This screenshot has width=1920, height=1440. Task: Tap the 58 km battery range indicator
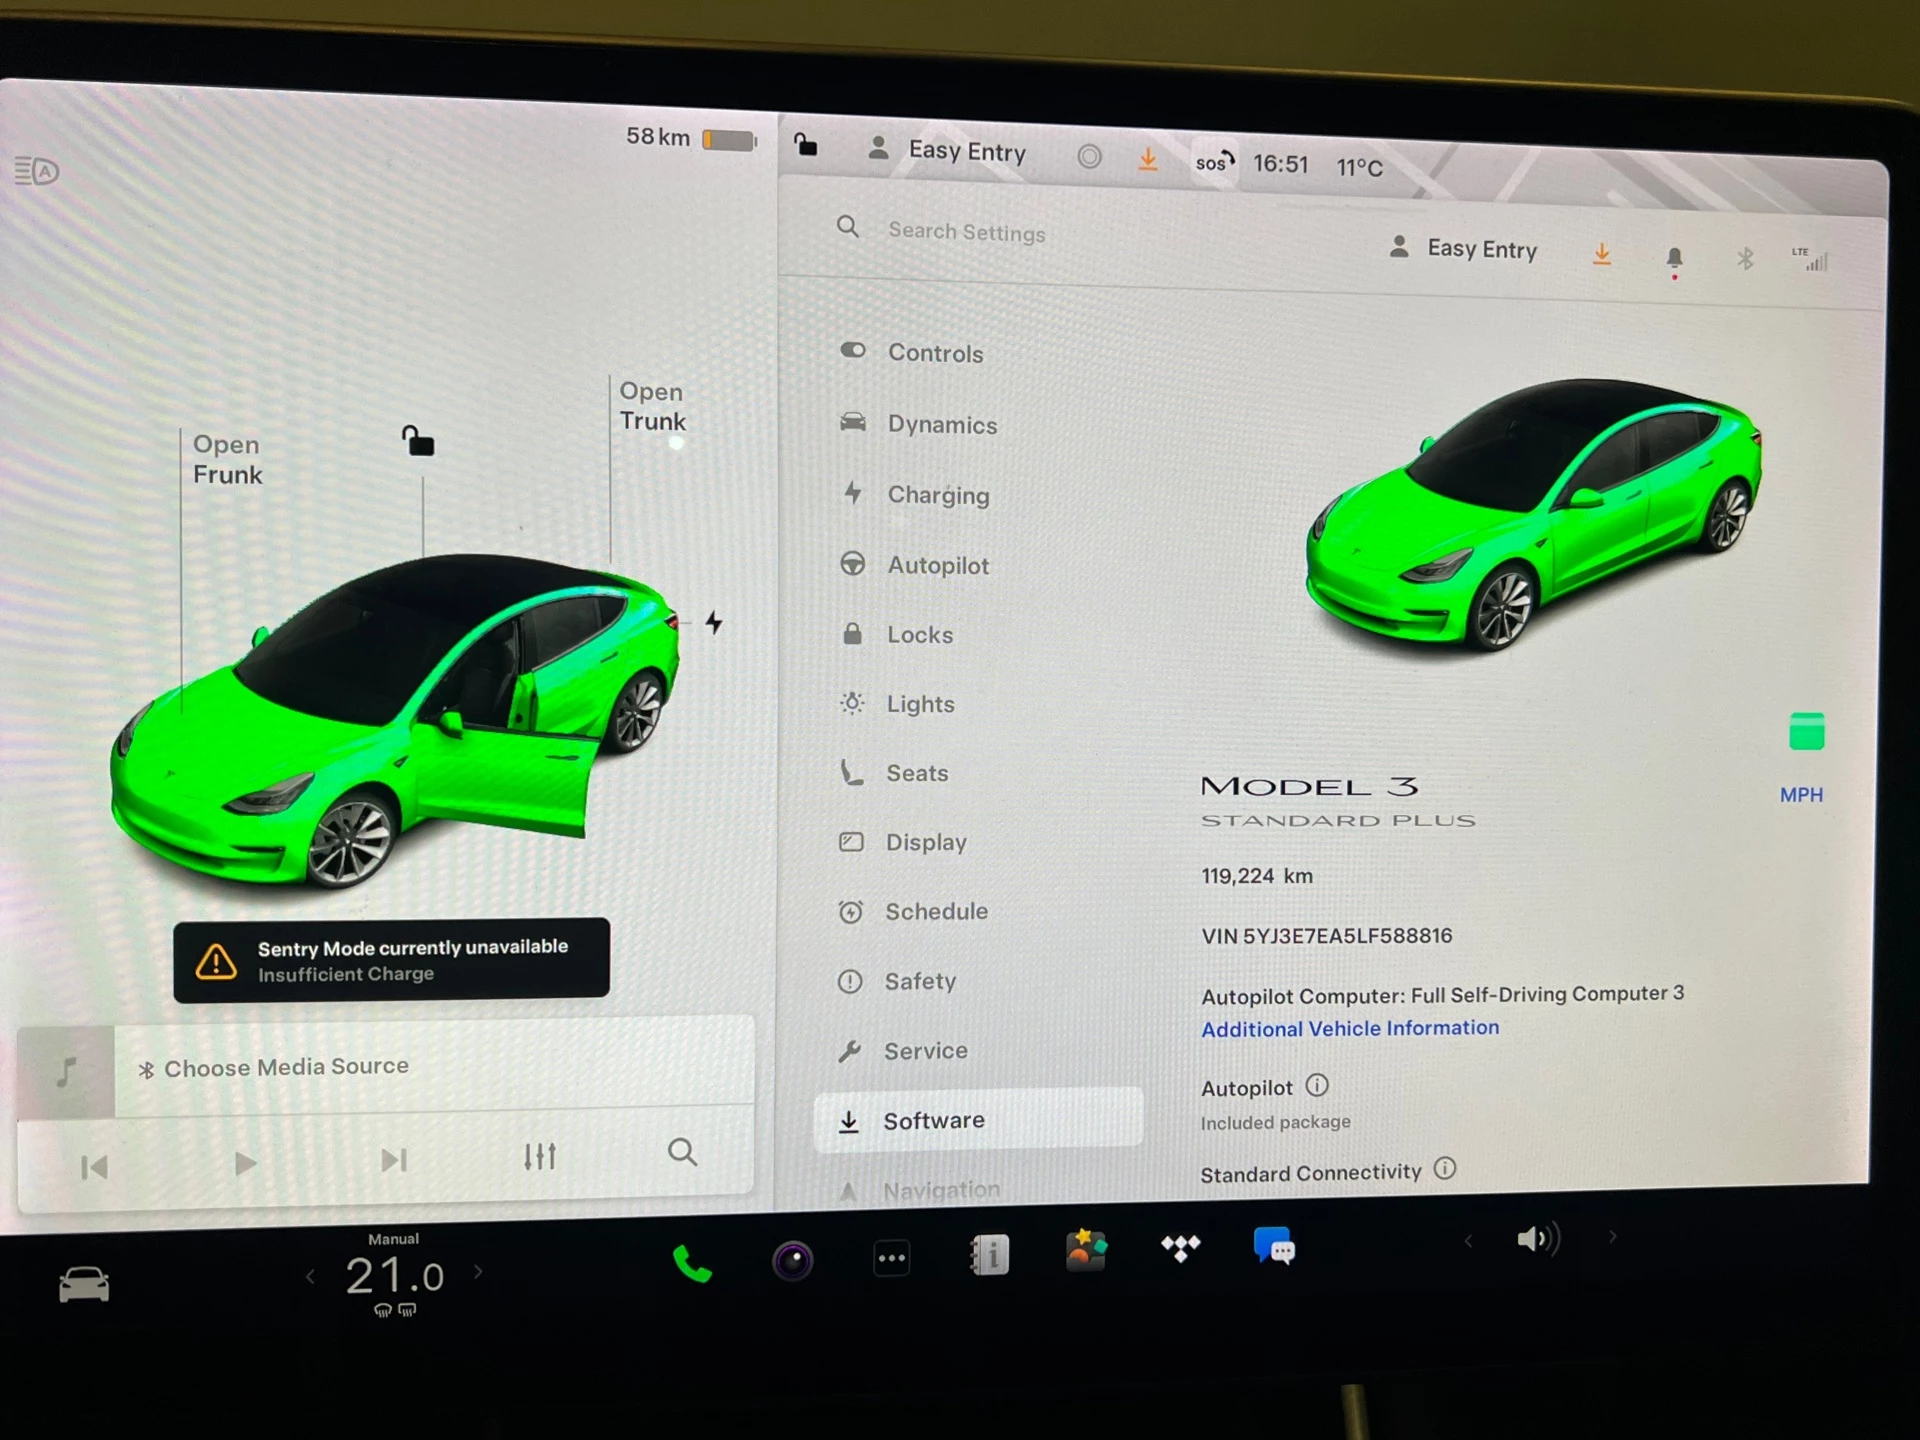pos(690,138)
